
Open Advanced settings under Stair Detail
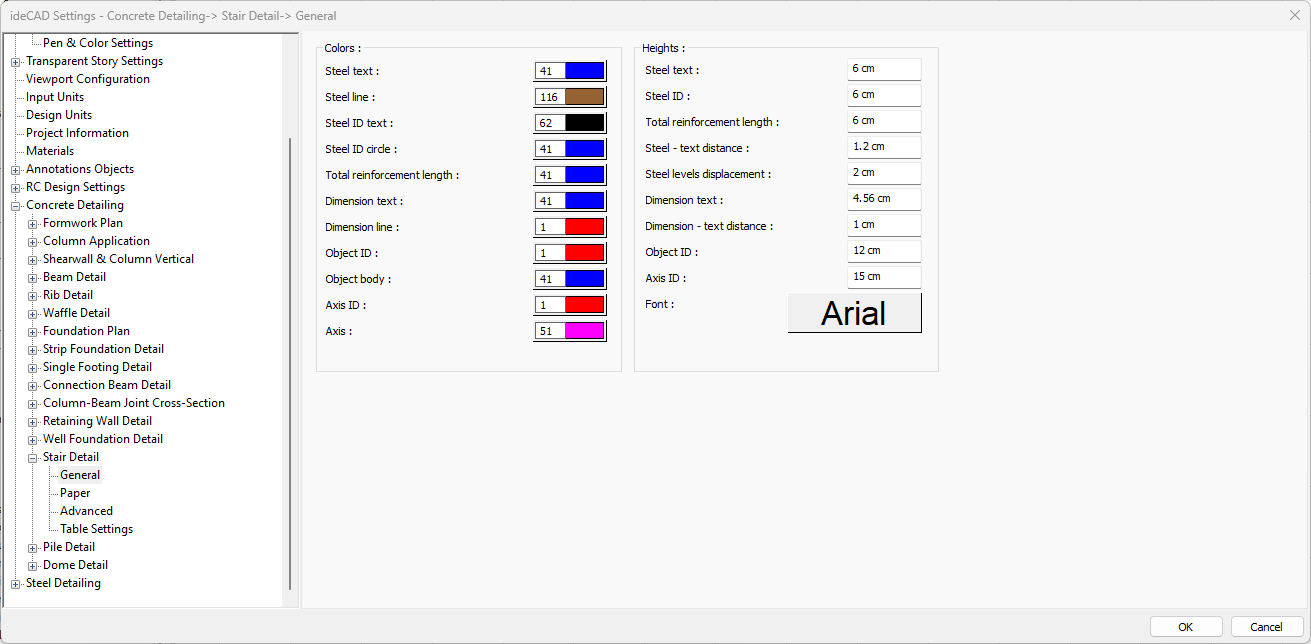(x=86, y=511)
